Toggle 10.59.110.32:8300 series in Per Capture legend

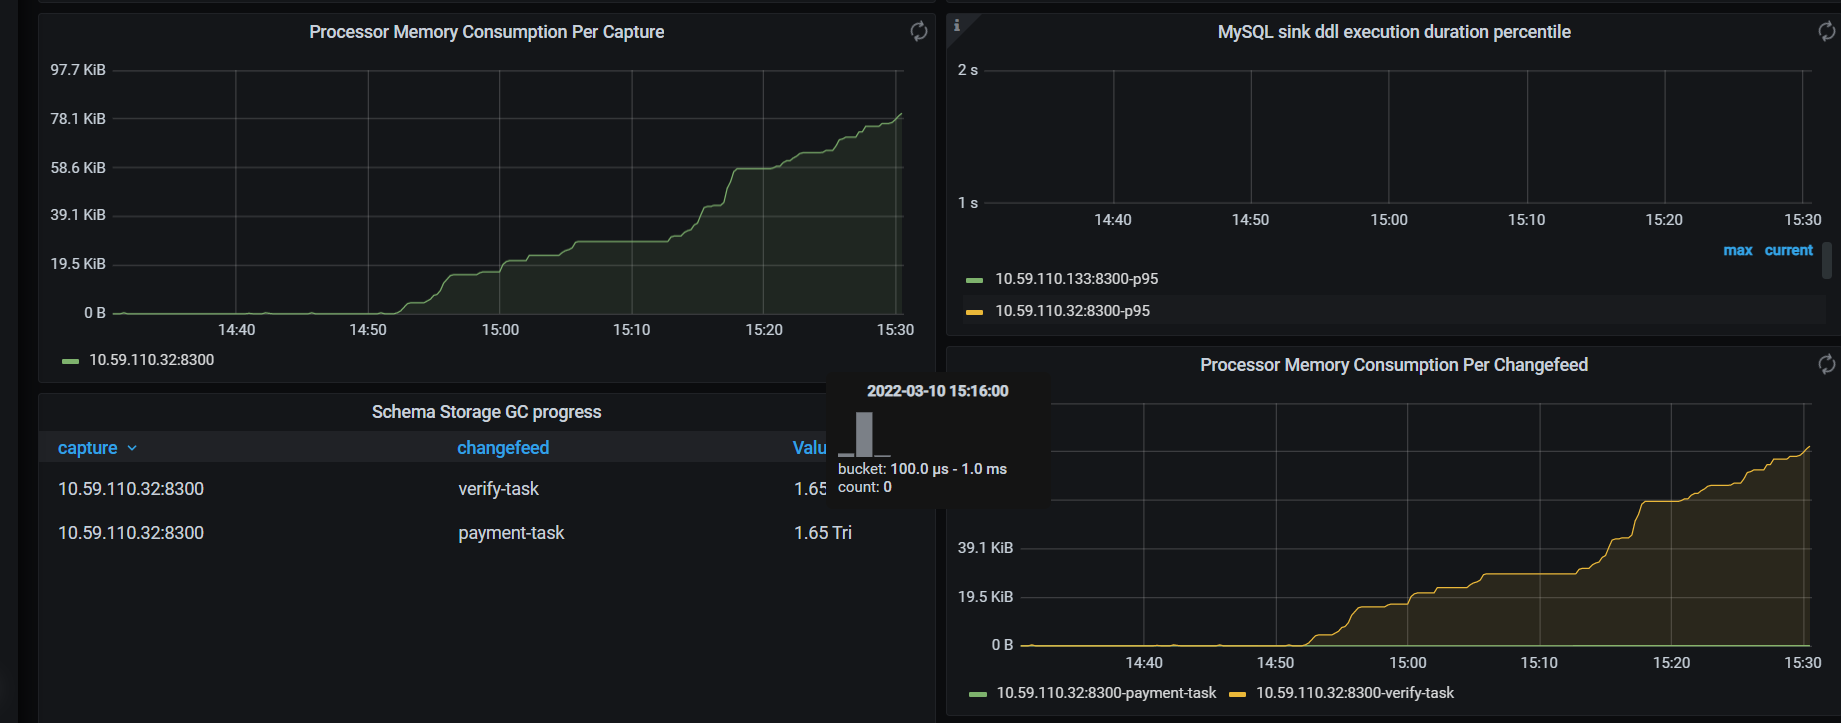coord(151,360)
